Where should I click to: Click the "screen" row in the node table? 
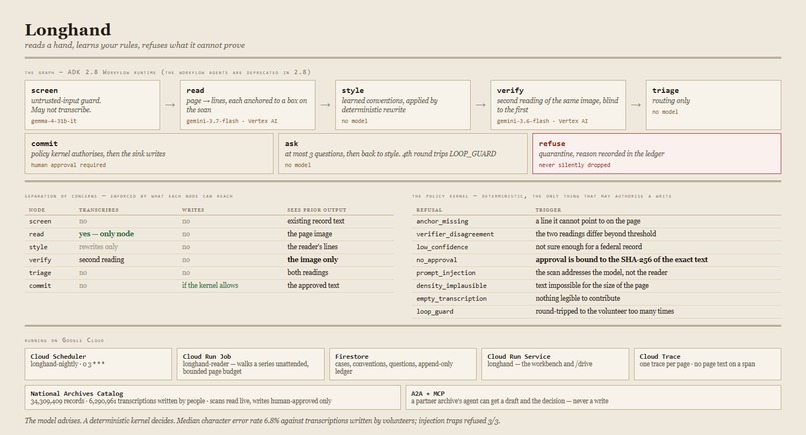(x=209, y=221)
